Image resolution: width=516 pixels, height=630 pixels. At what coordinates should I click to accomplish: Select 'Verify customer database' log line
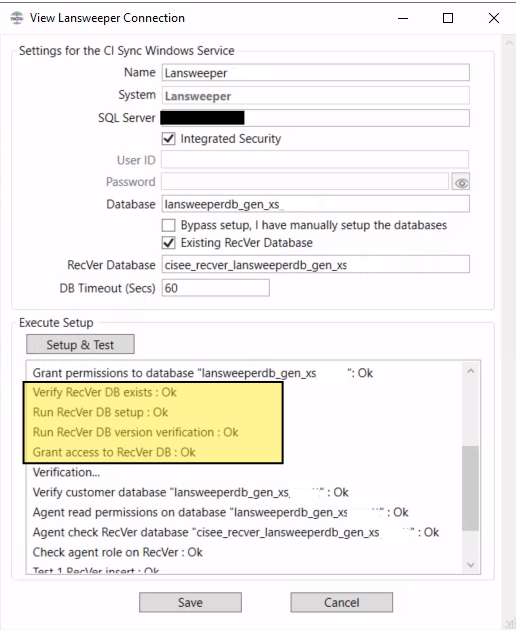click(190, 493)
